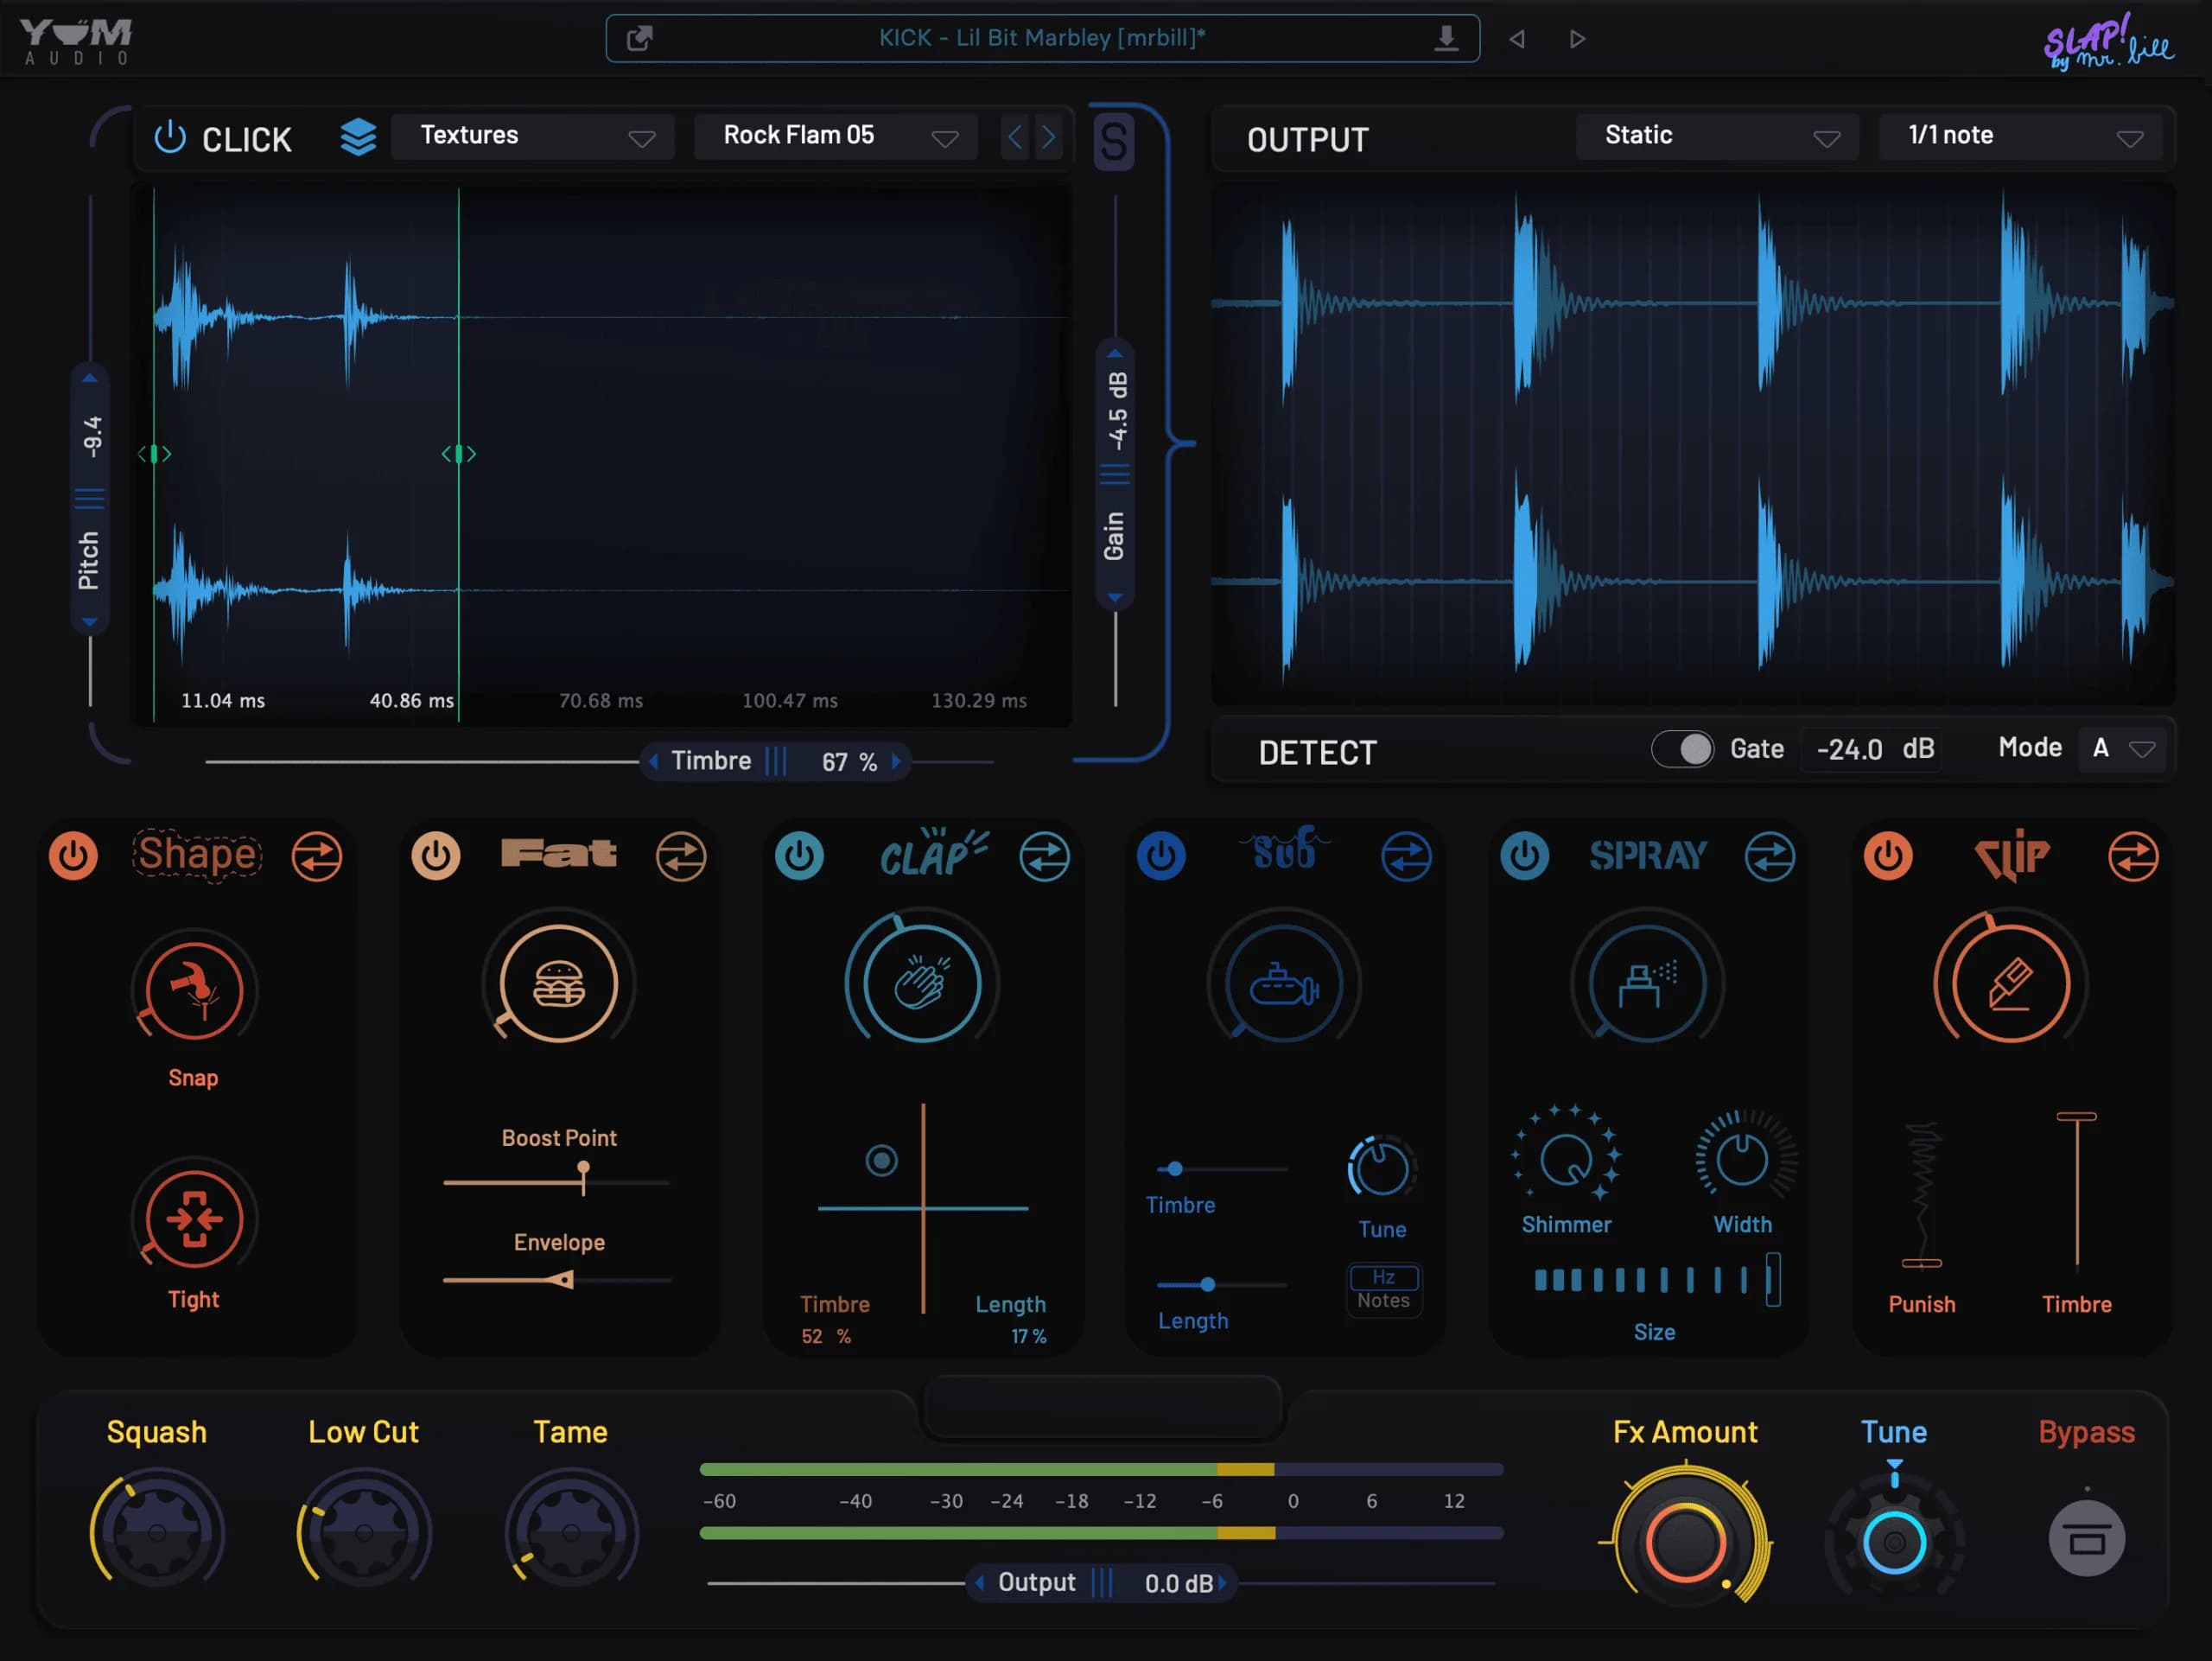
Task: Click the Spray module swap arrows icon
Action: pyautogui.click(x=1769, y=857)
